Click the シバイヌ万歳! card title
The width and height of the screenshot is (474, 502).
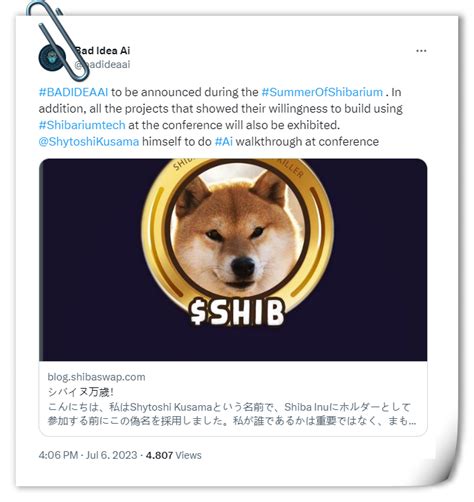coord(81,392)
